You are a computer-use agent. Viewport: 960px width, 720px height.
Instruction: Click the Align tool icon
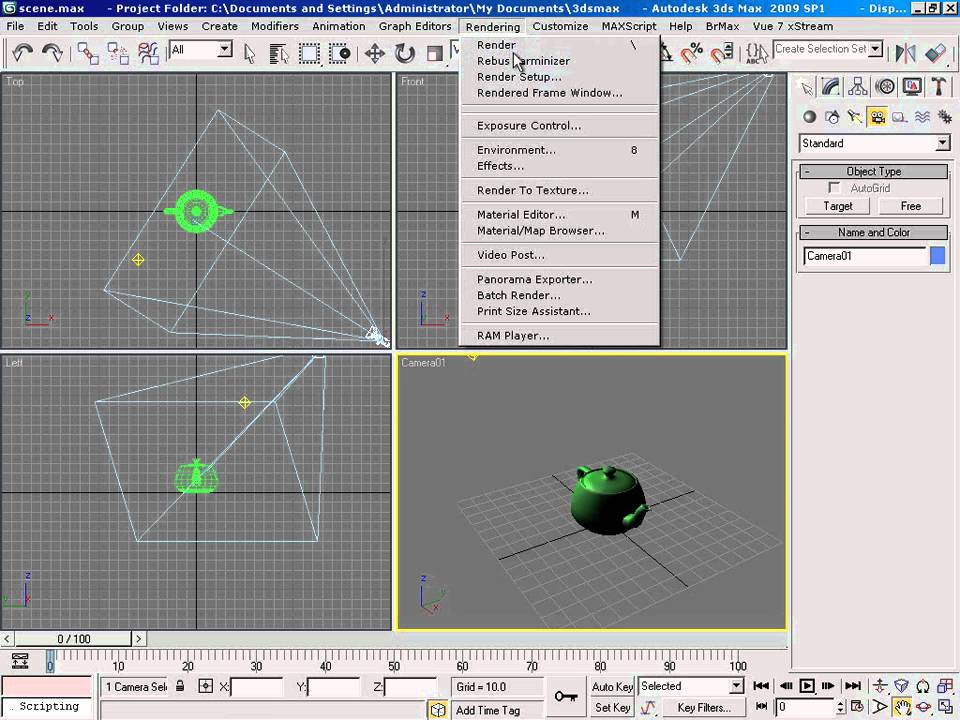[x=936, y=53]
